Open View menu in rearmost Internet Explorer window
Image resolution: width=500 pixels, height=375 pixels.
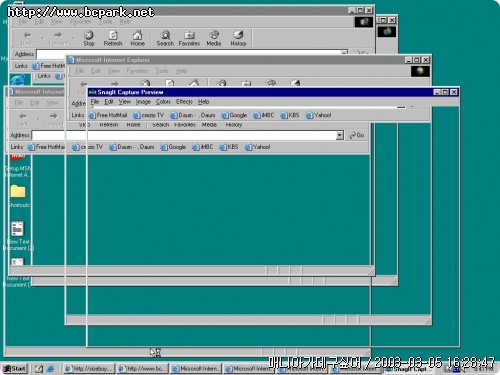57,22
